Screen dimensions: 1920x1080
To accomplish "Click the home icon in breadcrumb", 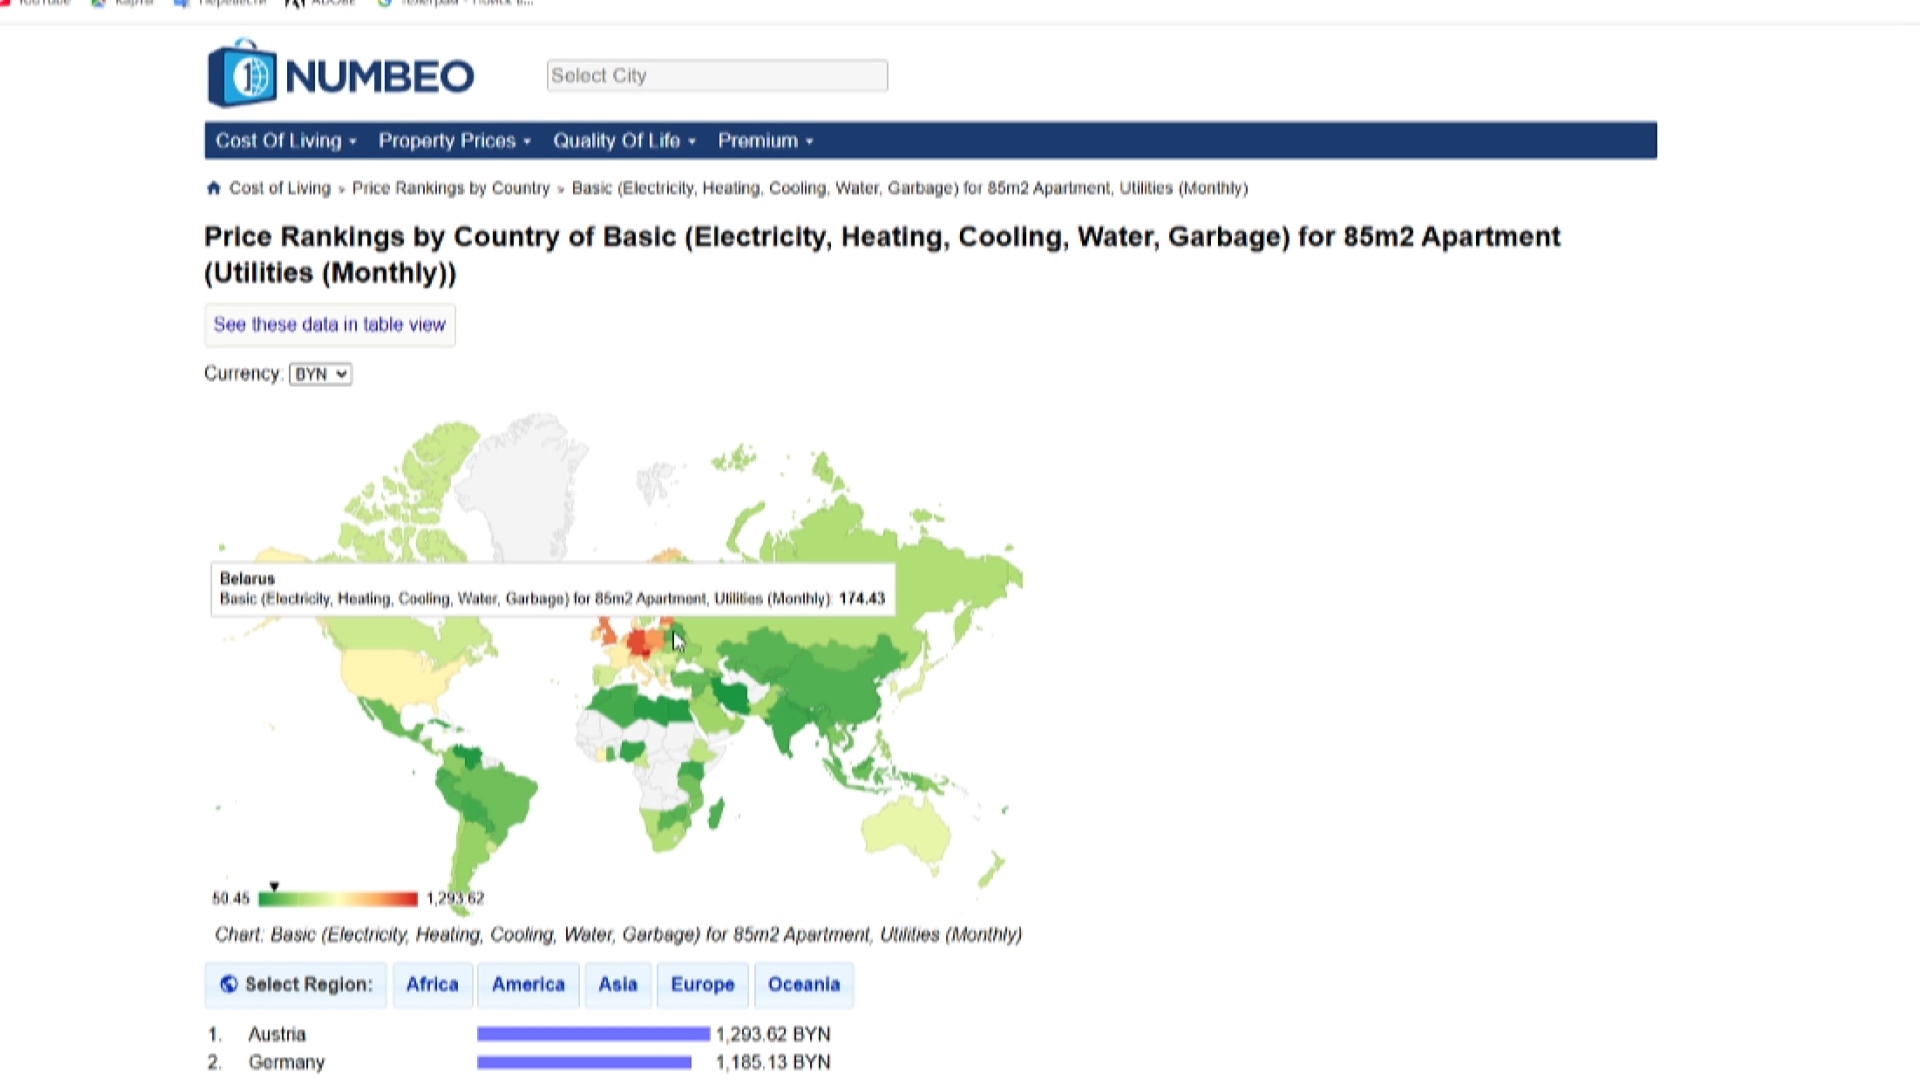I will 213,188.
